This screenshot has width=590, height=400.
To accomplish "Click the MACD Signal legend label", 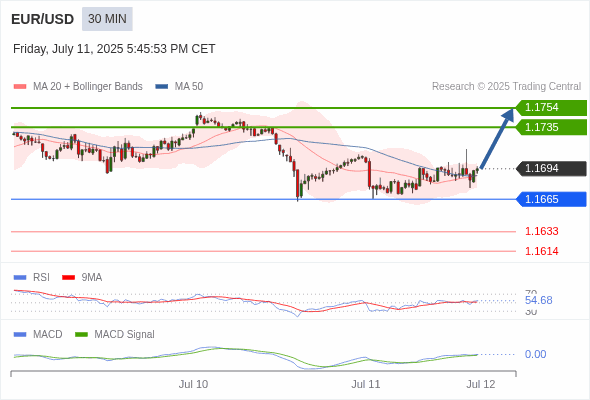I will tap(125, 334).
